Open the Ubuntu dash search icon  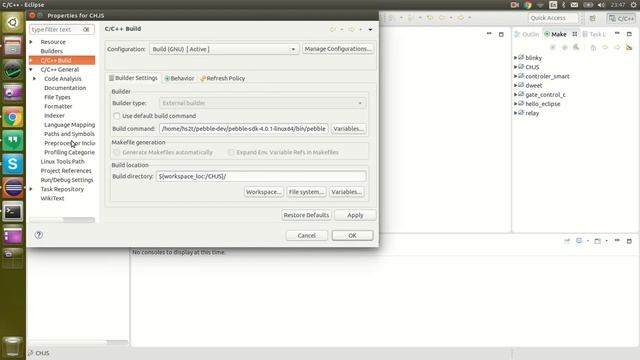13,22
